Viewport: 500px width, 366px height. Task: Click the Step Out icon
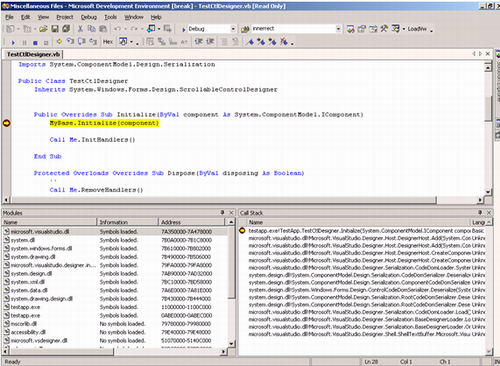point(93,42)
